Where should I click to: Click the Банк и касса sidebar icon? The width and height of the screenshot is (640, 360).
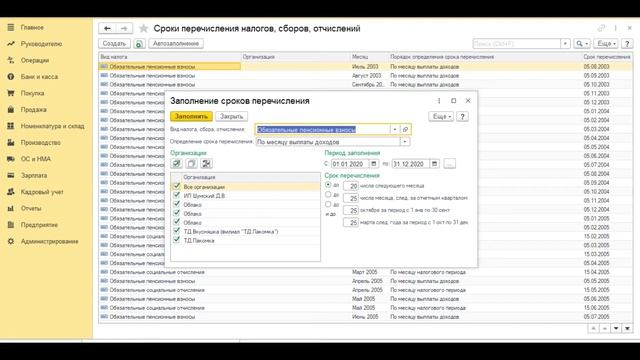coord(11,77)
